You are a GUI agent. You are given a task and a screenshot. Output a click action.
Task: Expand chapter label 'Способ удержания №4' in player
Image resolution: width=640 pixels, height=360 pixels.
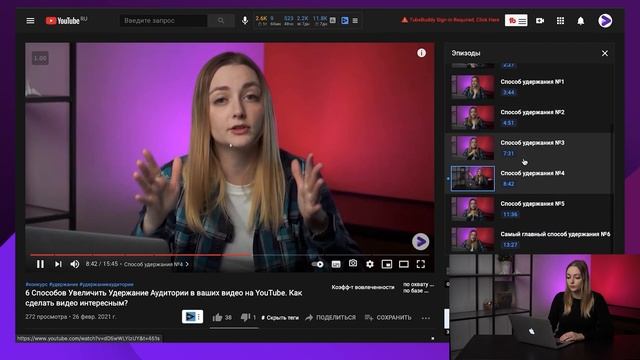point(156,264)
